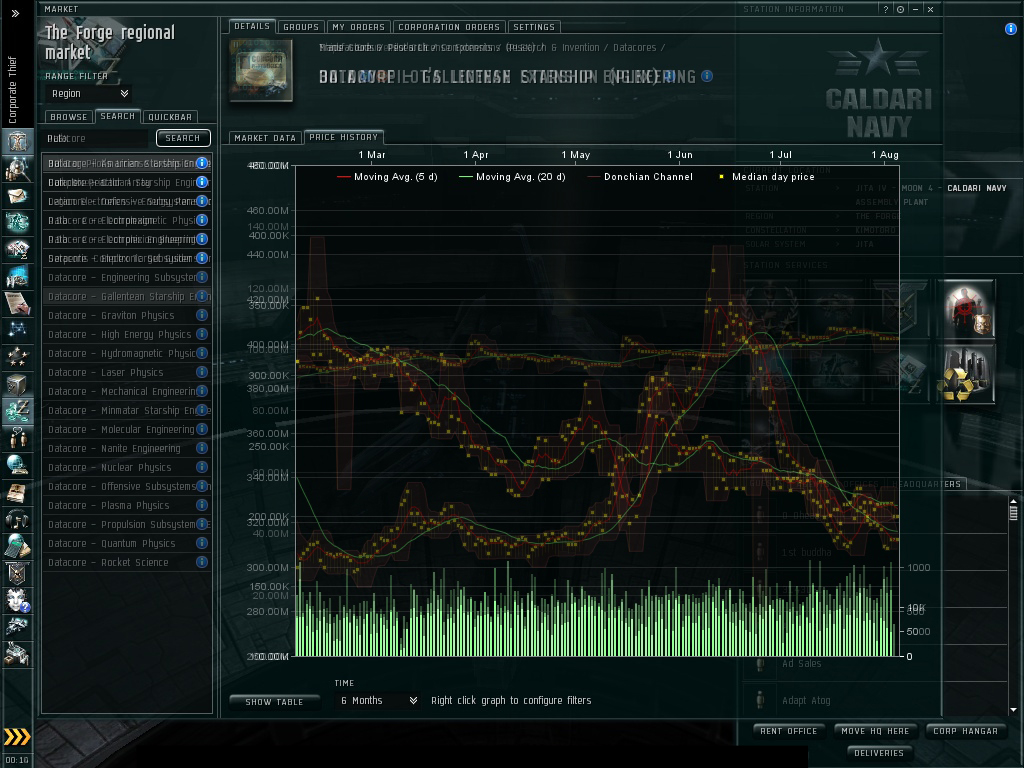
Task: Select Datacore - Quantum Physics row
Action: point(127,543)
